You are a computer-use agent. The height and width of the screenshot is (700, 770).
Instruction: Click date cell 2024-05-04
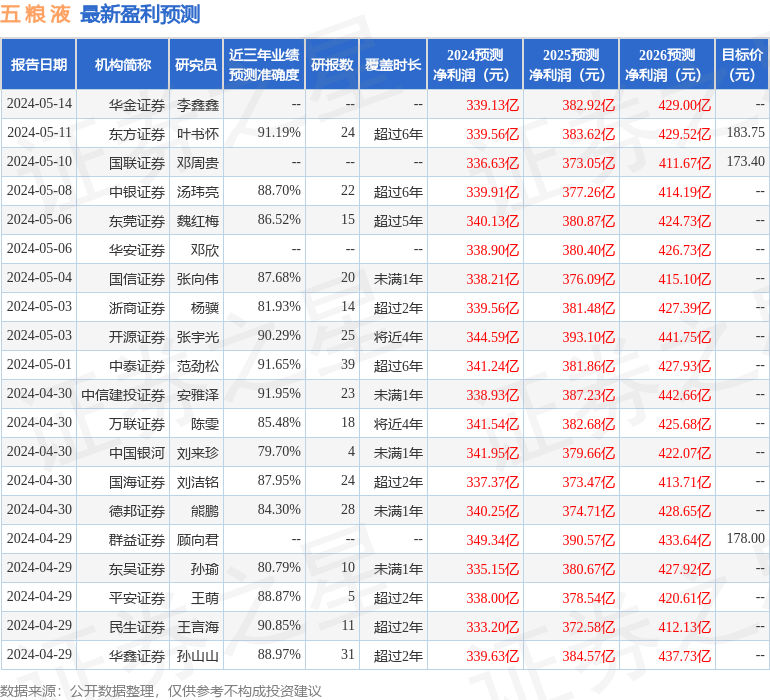39,278
